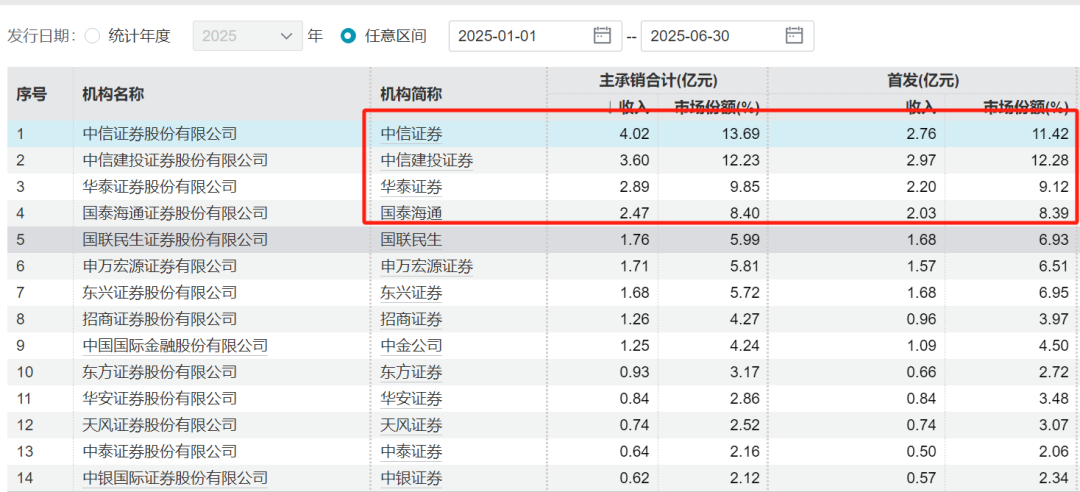The height and width of the screenshot is (492, 1080).
Task: Click the 2.12 market share cell
Action: [x=745, y=478]
